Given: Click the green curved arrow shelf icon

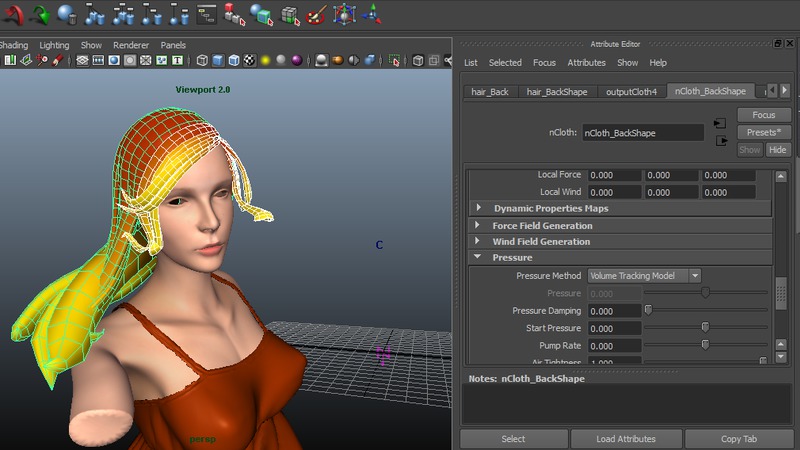Looking at the screenshot, I should [40, 14].
